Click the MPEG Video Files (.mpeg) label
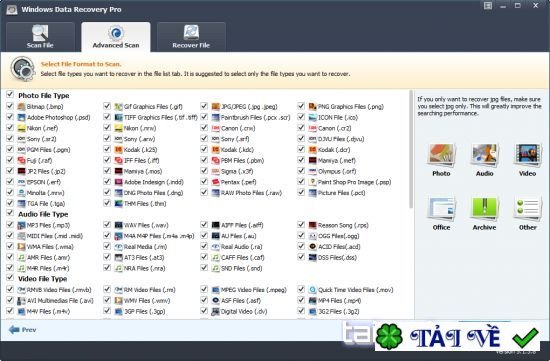The image size is (550, 361). point(254,290)
